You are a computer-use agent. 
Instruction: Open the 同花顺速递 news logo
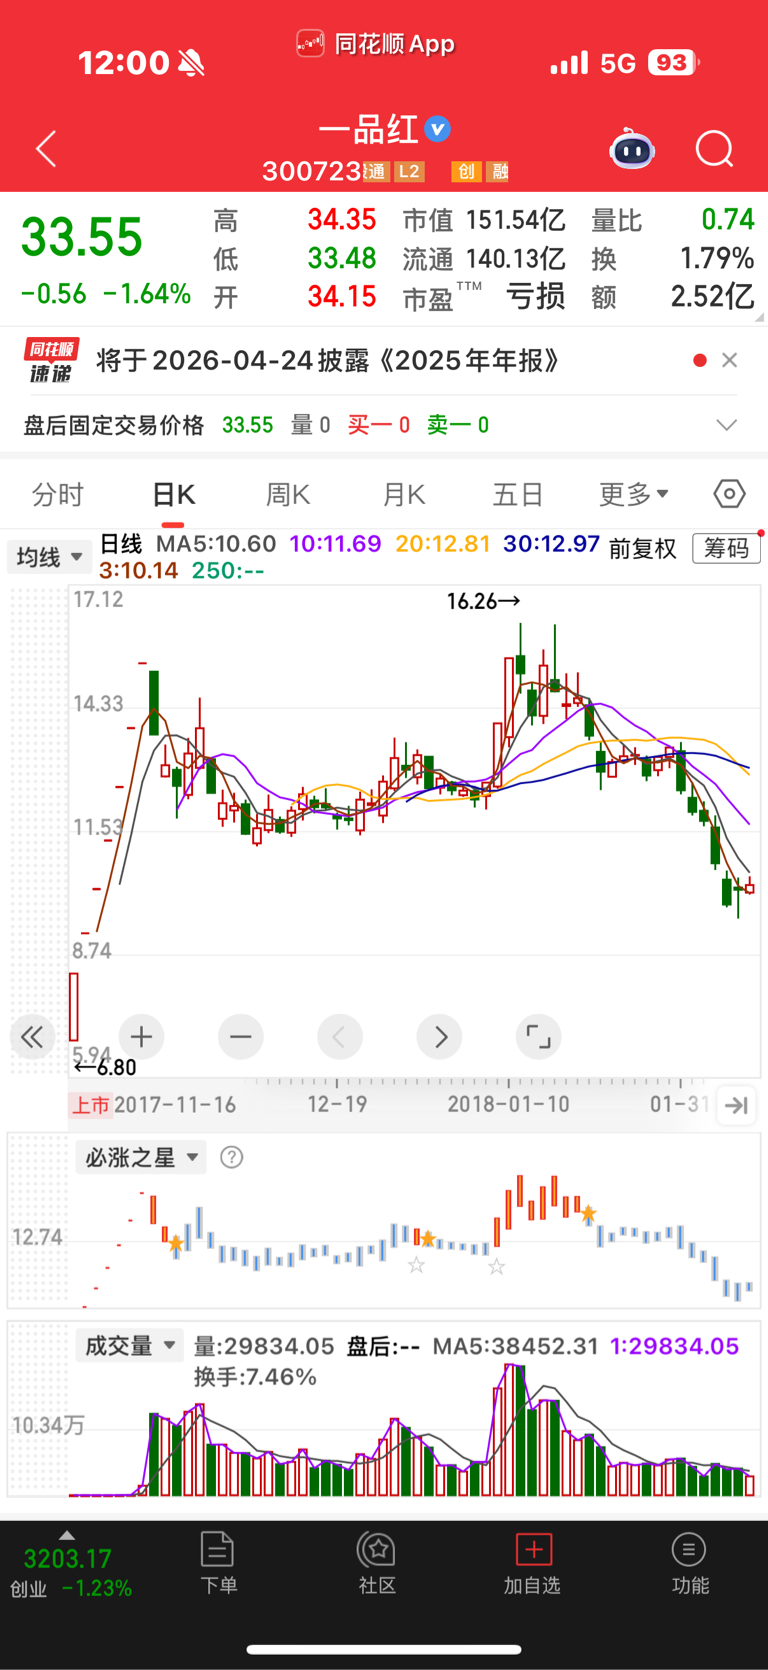tap(51, 361)
